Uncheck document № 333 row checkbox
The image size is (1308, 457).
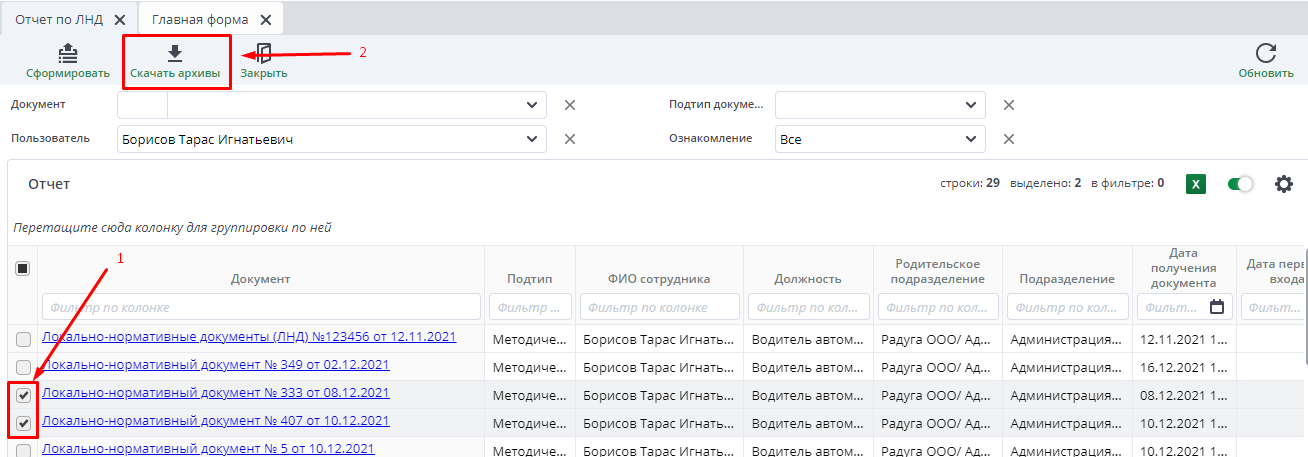click(24, 395)
